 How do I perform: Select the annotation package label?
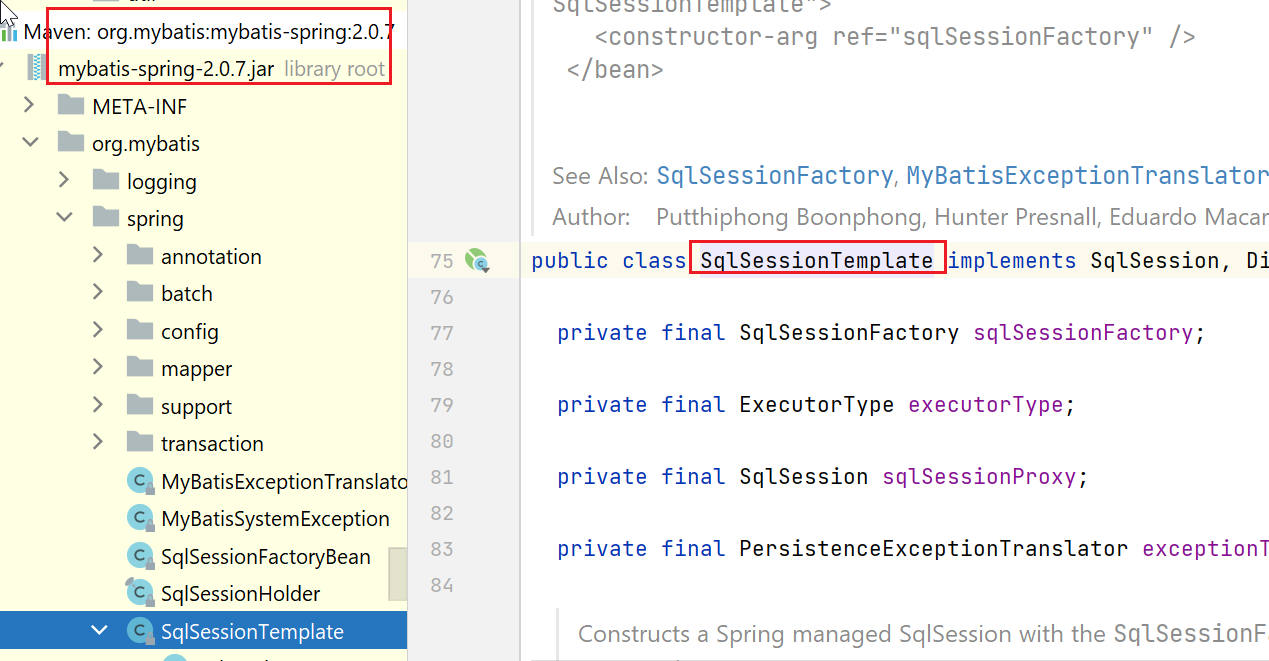coord(211,257)
